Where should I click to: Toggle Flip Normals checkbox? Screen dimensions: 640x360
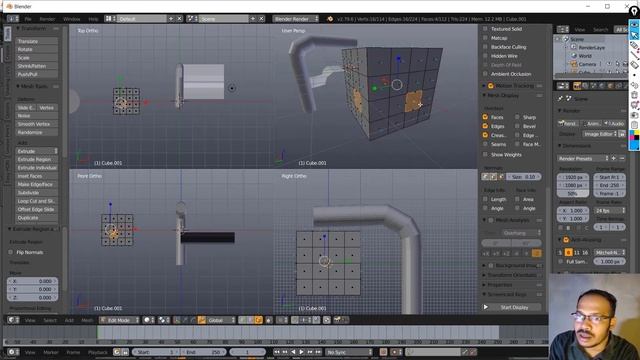(x=11, y=252)
